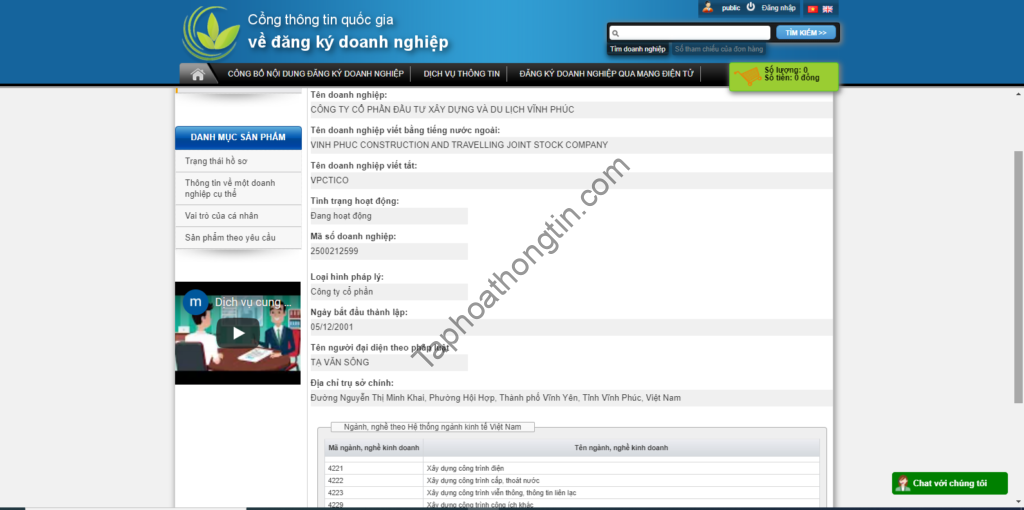Open Đăng ký doanh nghiệp qua mạng điện tử menu

click(607, 74)
